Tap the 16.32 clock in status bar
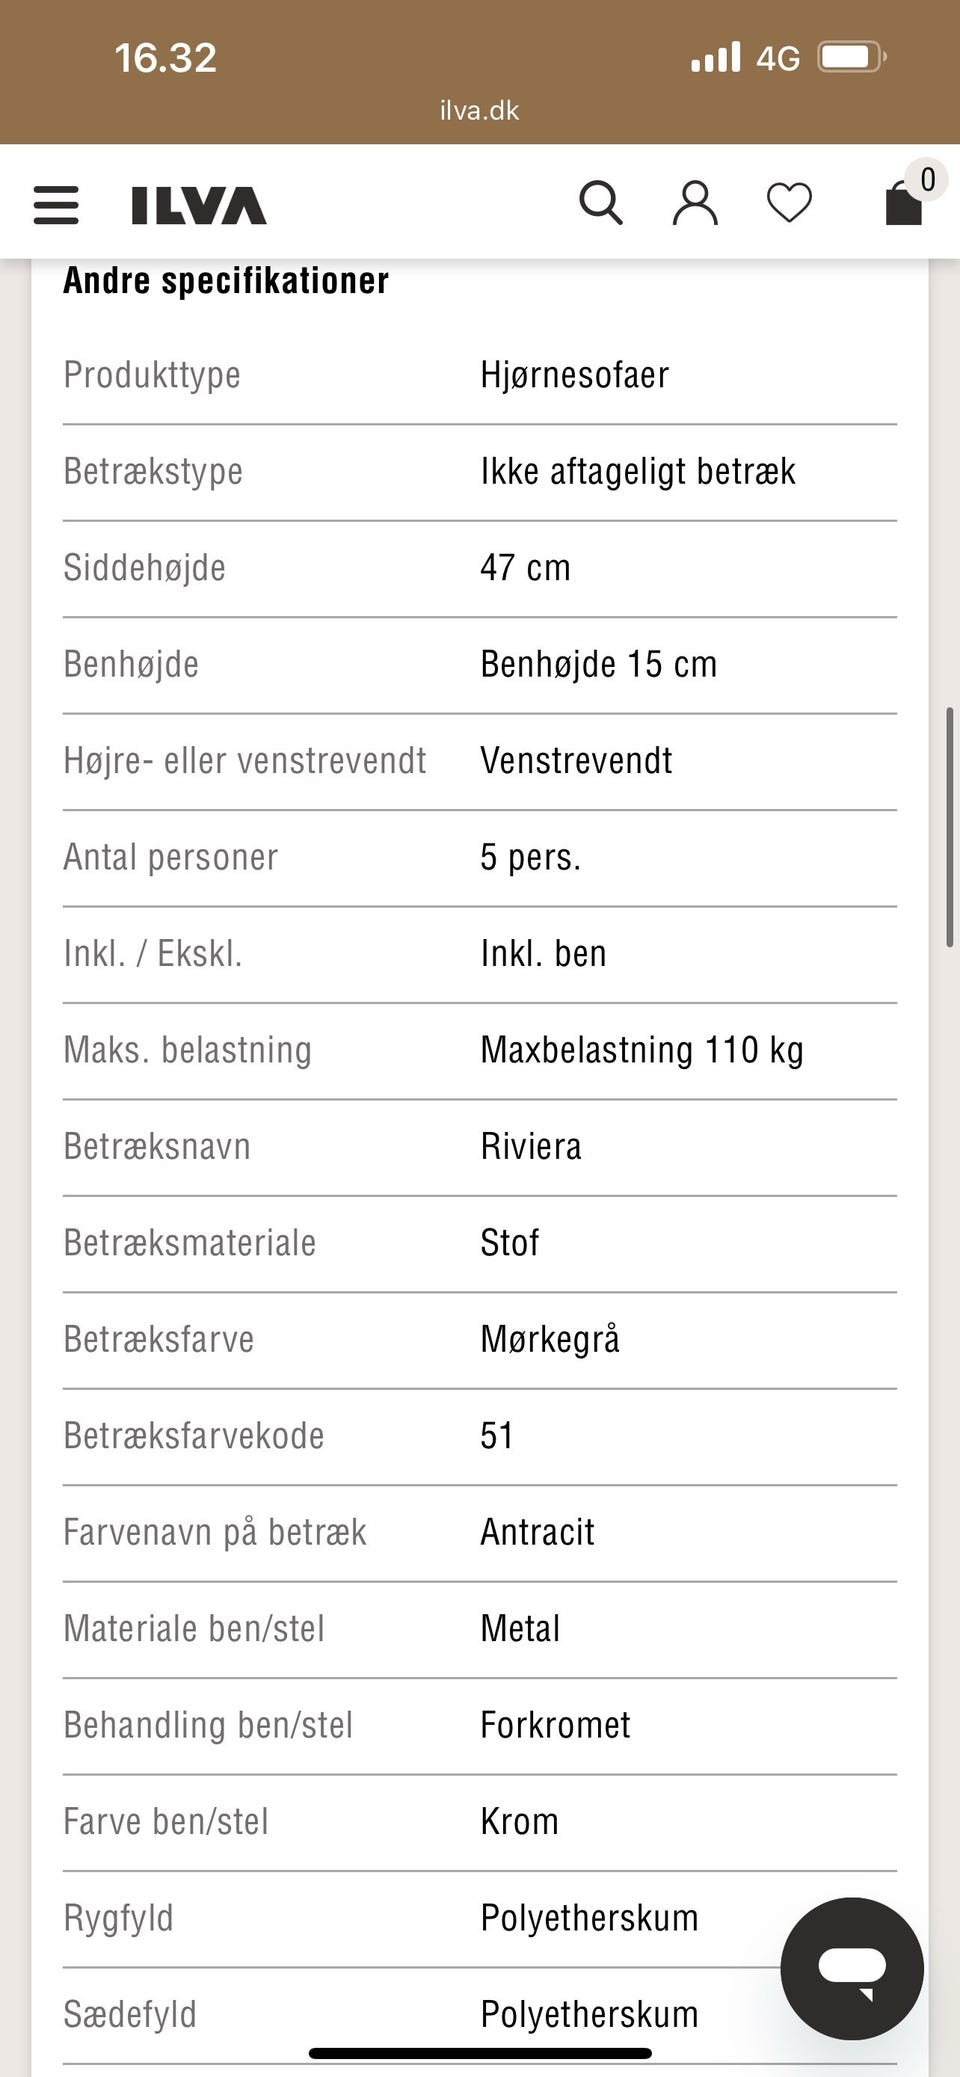The width and height of the screenshot is (960, 2077). 165,58
